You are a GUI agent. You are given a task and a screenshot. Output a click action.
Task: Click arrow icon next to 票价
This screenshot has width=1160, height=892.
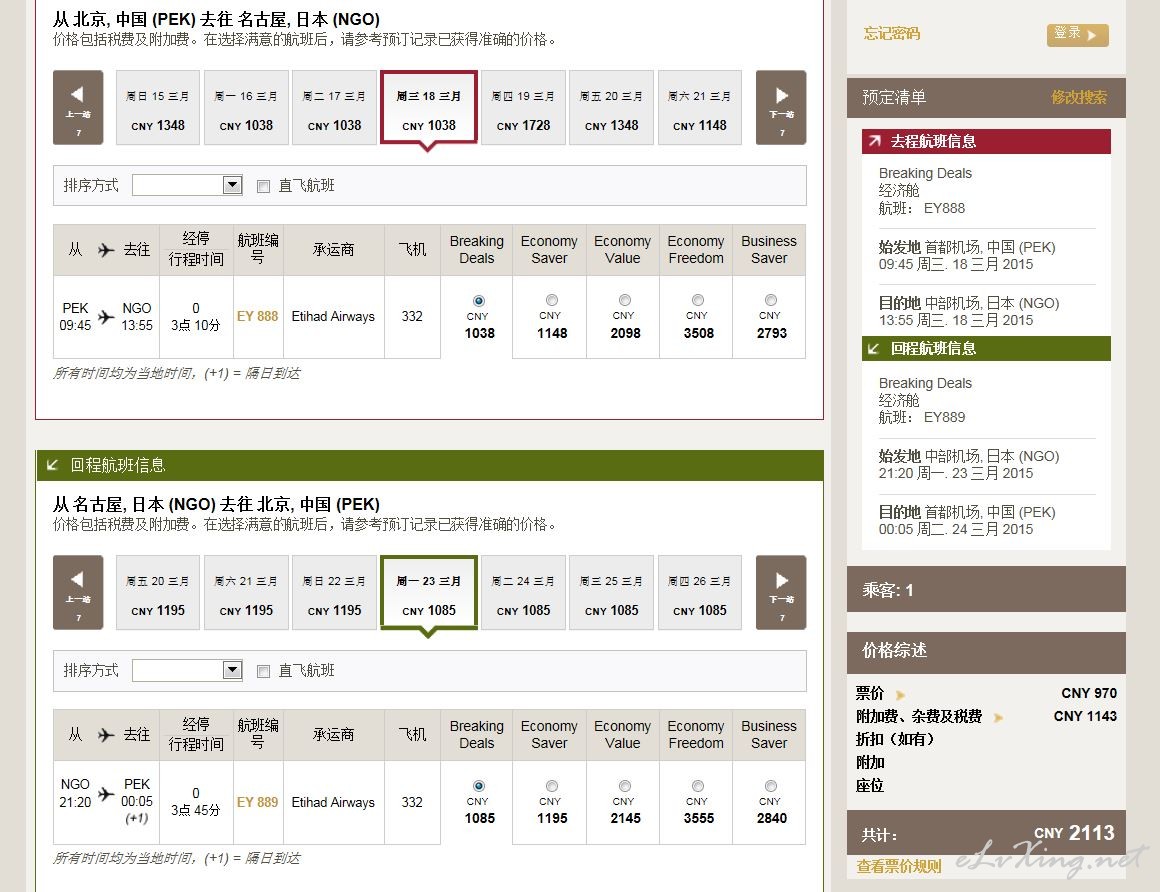pyautogui.click(x=900, y=695)
